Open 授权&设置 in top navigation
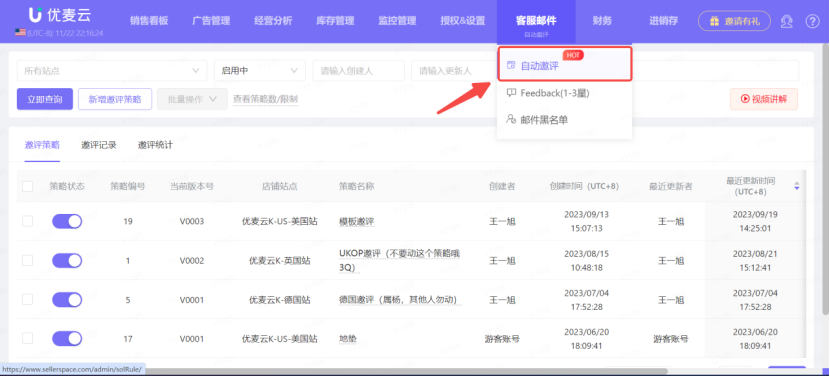Screen dimensions: 830x376 point(463,21)
